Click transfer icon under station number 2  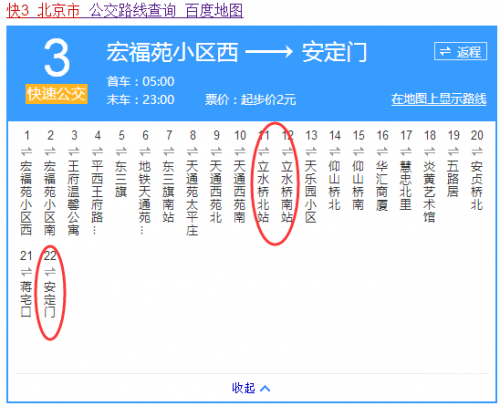tap(50, 152)
